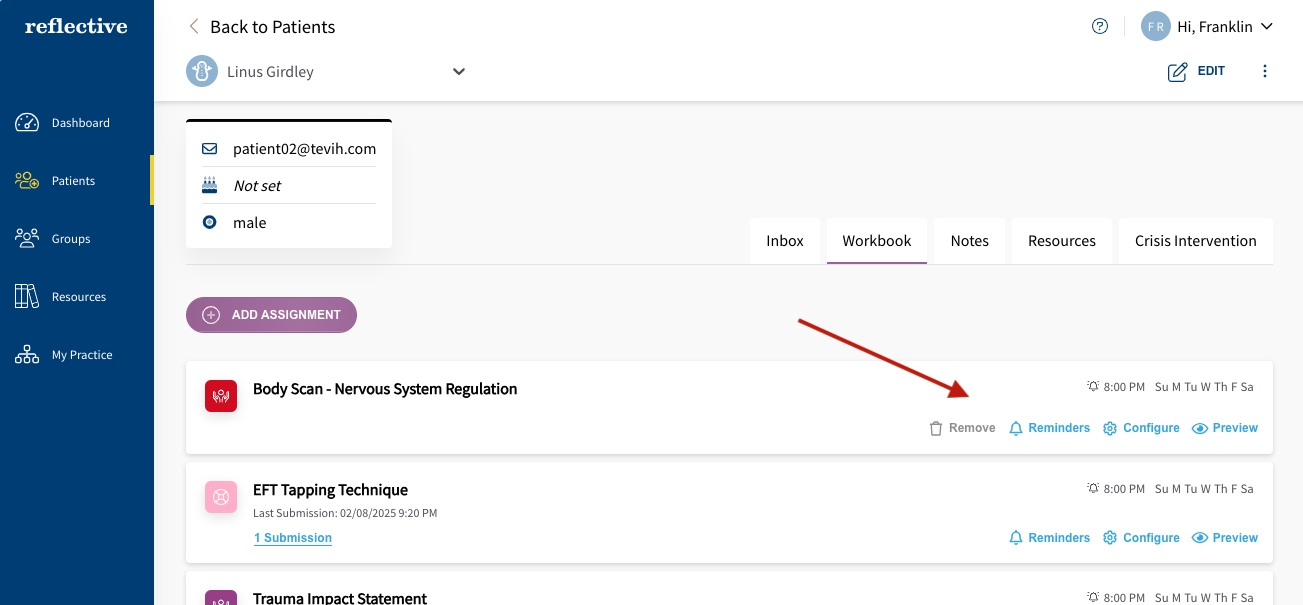Switch to the Notes tab
Image resolution: width=1303 pixels, height=605 pixels.
coord(969,240)
